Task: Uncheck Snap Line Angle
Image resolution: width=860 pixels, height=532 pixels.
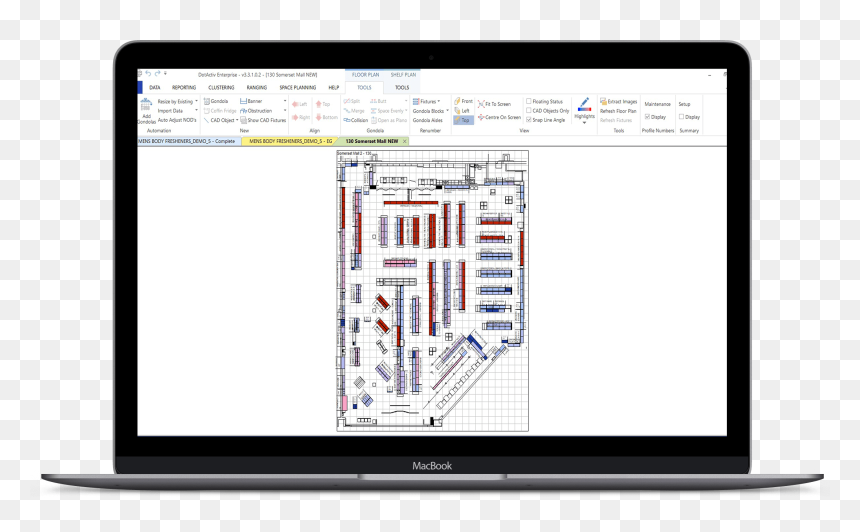Action: click(529, 120)
